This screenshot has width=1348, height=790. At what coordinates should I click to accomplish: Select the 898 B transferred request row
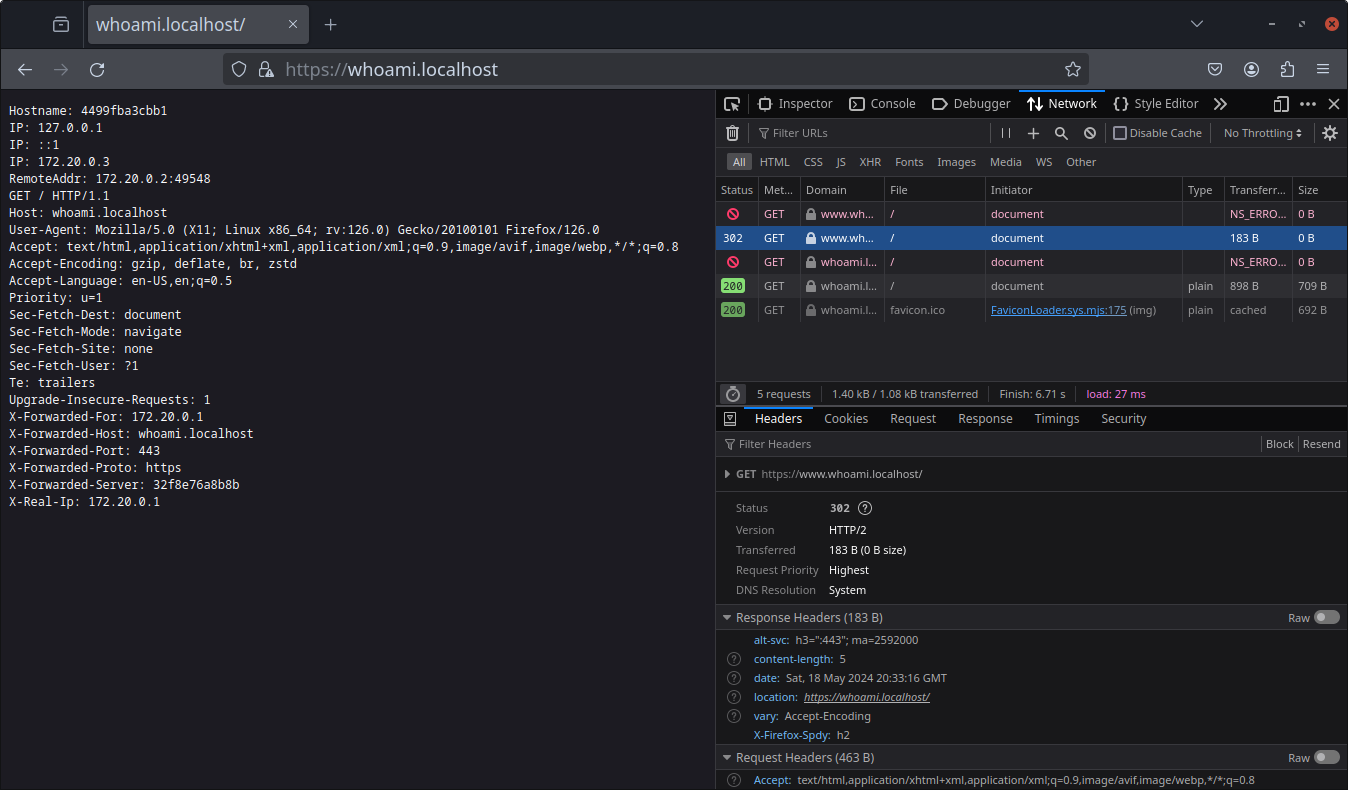(x=1032, y=286)
